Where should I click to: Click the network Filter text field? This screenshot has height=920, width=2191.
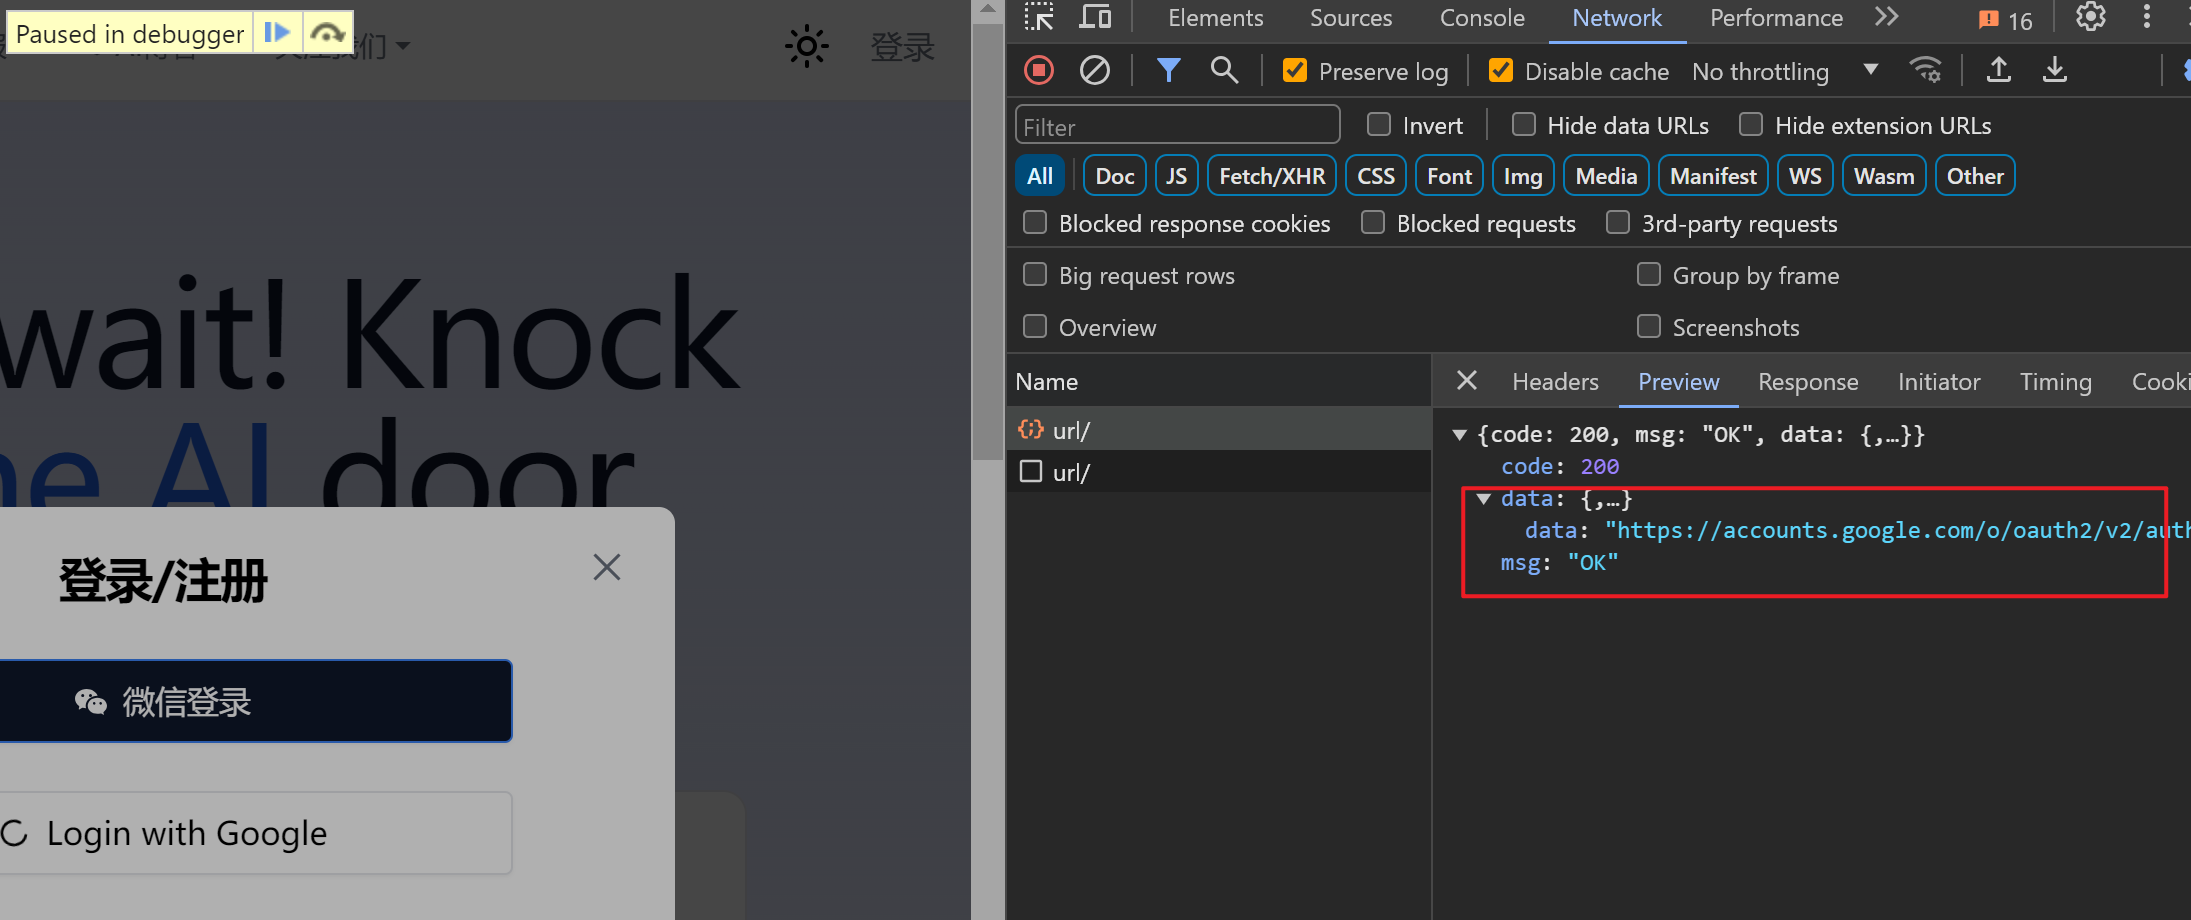coord(1177,126)
